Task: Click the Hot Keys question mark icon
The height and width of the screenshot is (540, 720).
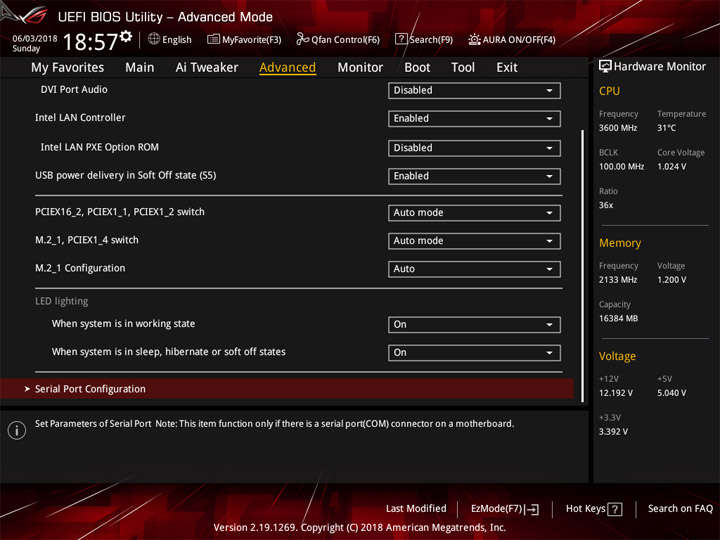Action: 615,509
